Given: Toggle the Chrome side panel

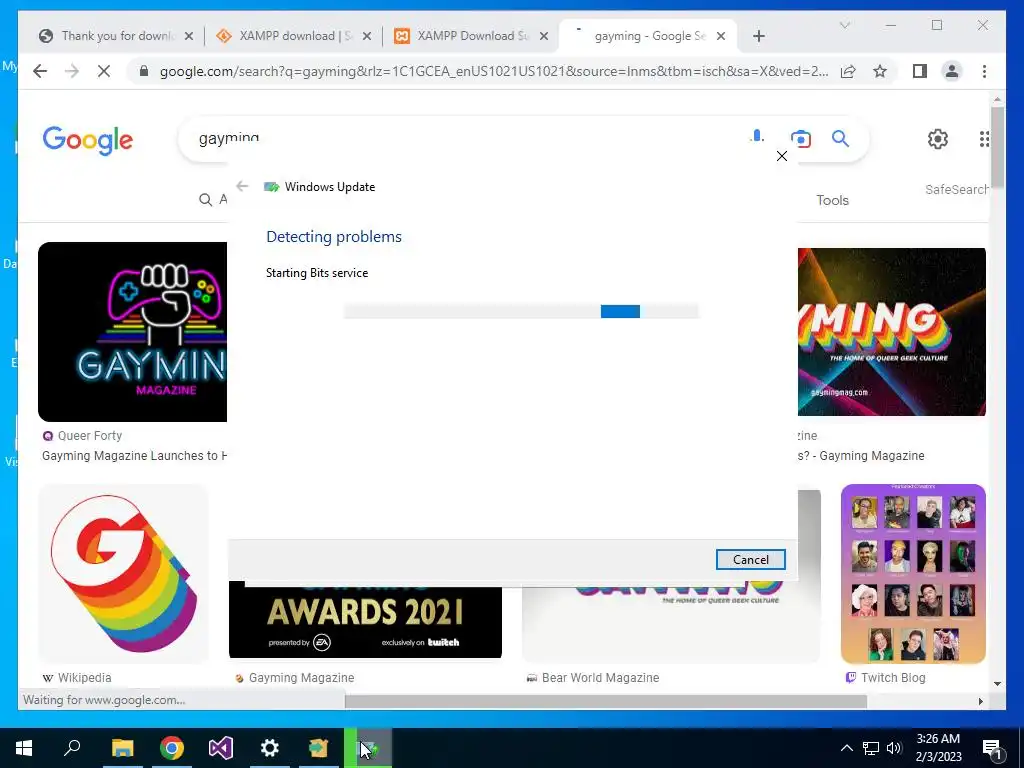Looking at the screenshot, I should tap(920, 71).
